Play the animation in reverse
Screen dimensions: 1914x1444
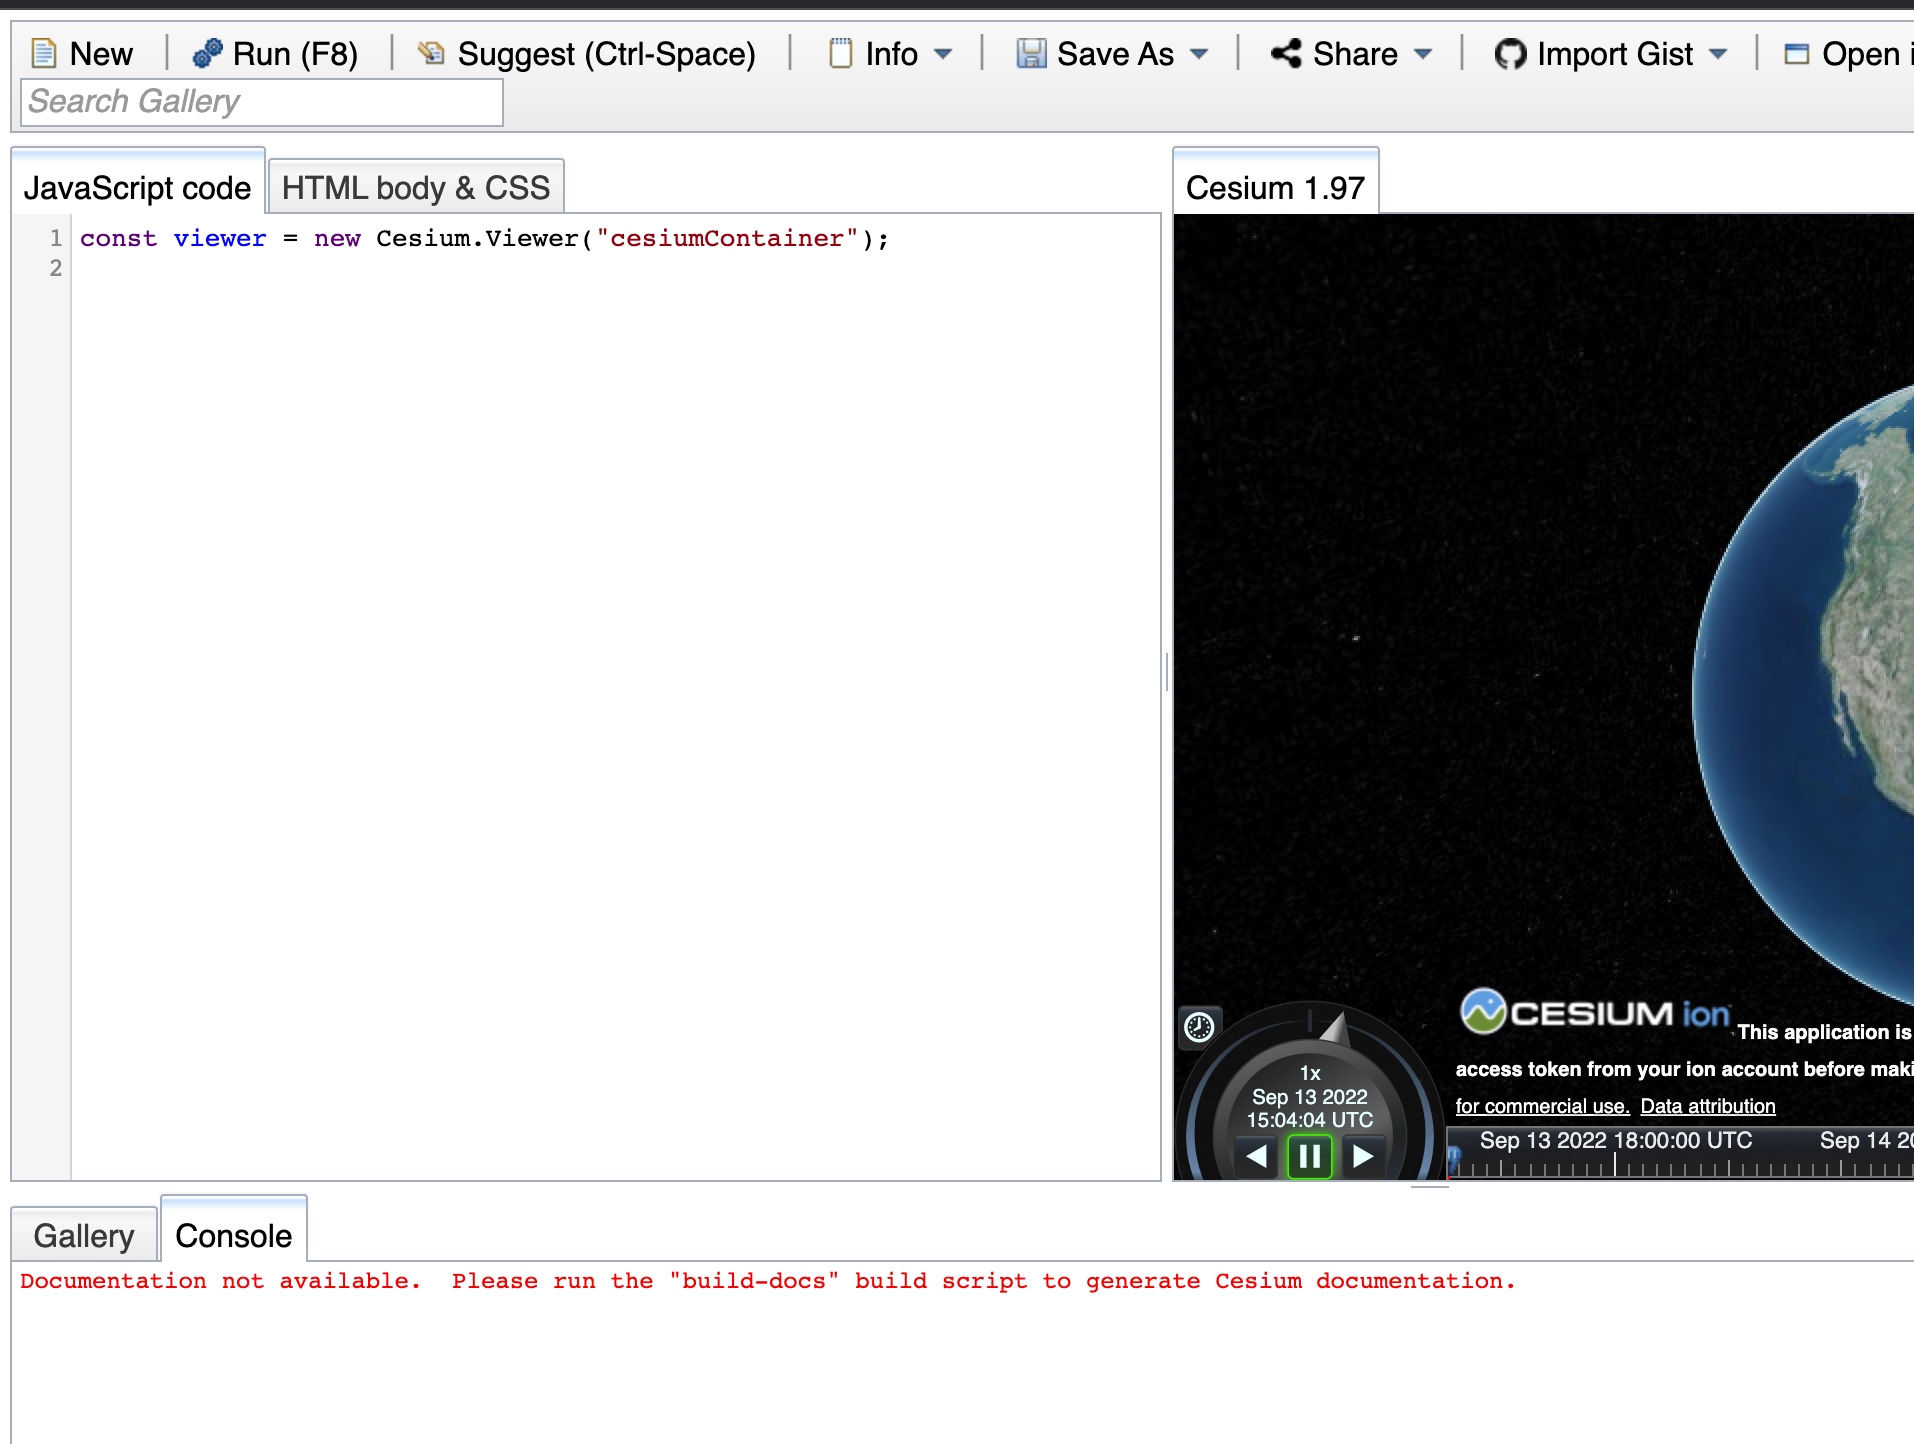pos(1257,1156)
